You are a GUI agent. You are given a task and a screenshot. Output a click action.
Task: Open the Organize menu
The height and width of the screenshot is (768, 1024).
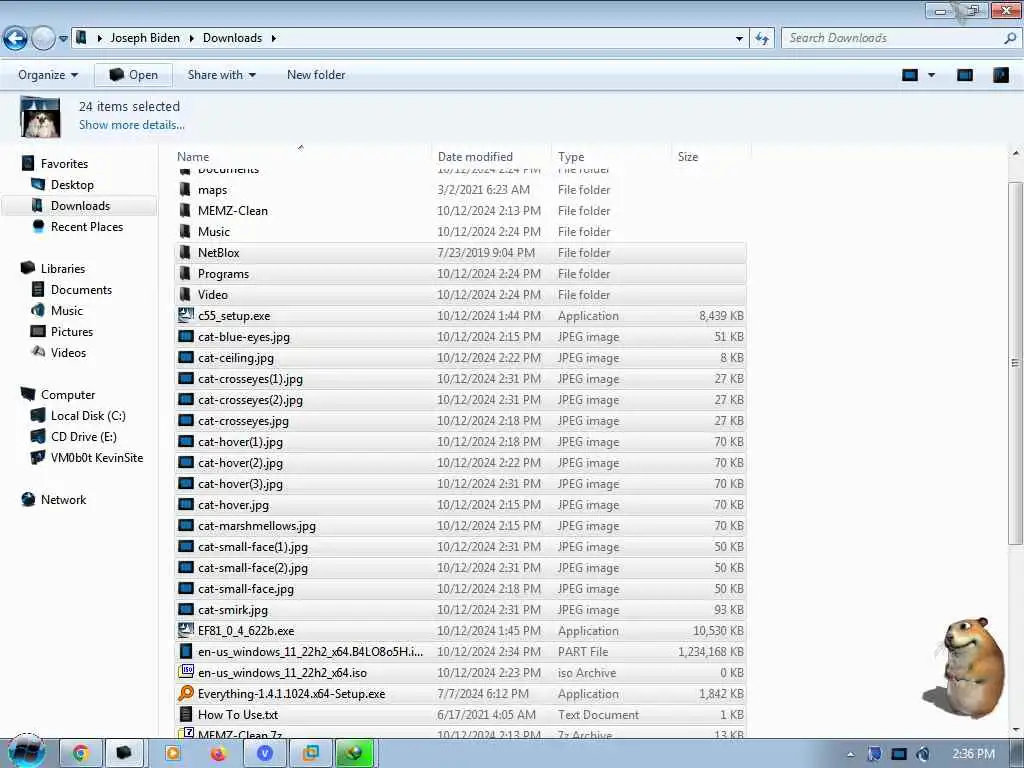pyautogui.click(x=48, y=75)
